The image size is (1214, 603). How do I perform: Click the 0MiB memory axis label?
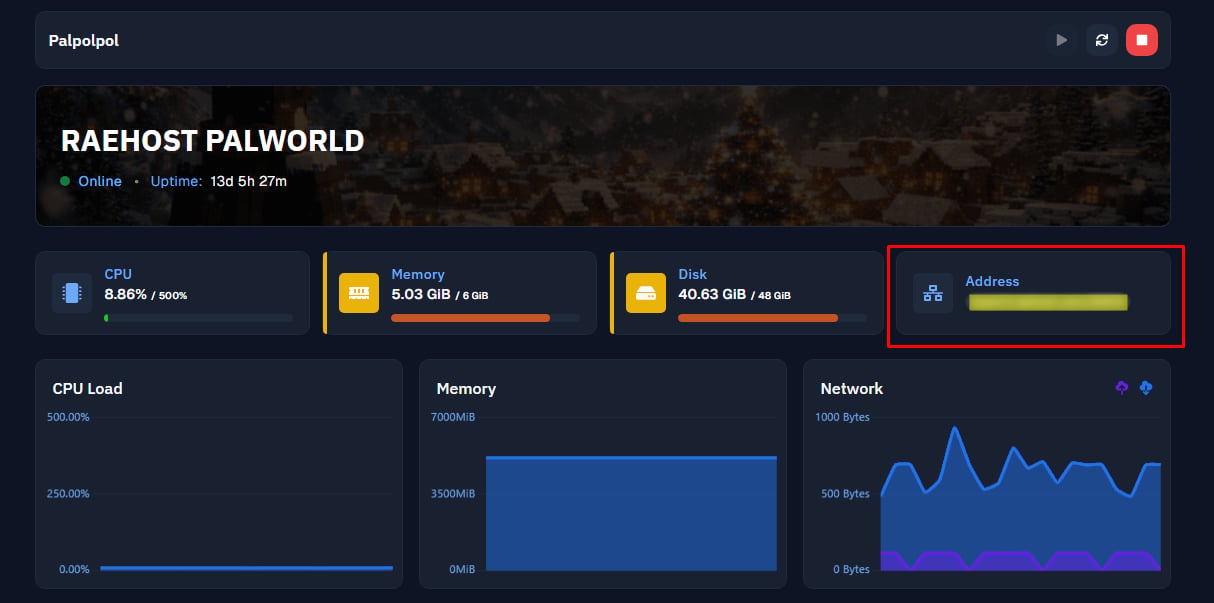click(462, 569)
